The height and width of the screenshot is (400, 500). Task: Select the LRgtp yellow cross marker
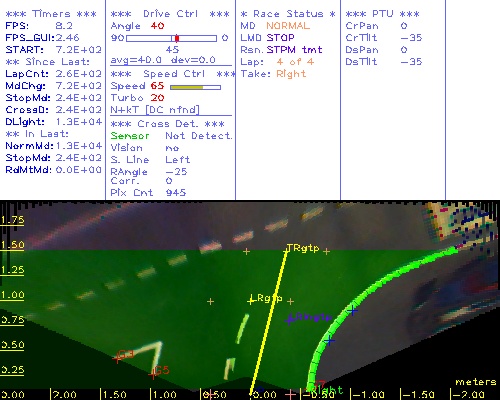251,301
